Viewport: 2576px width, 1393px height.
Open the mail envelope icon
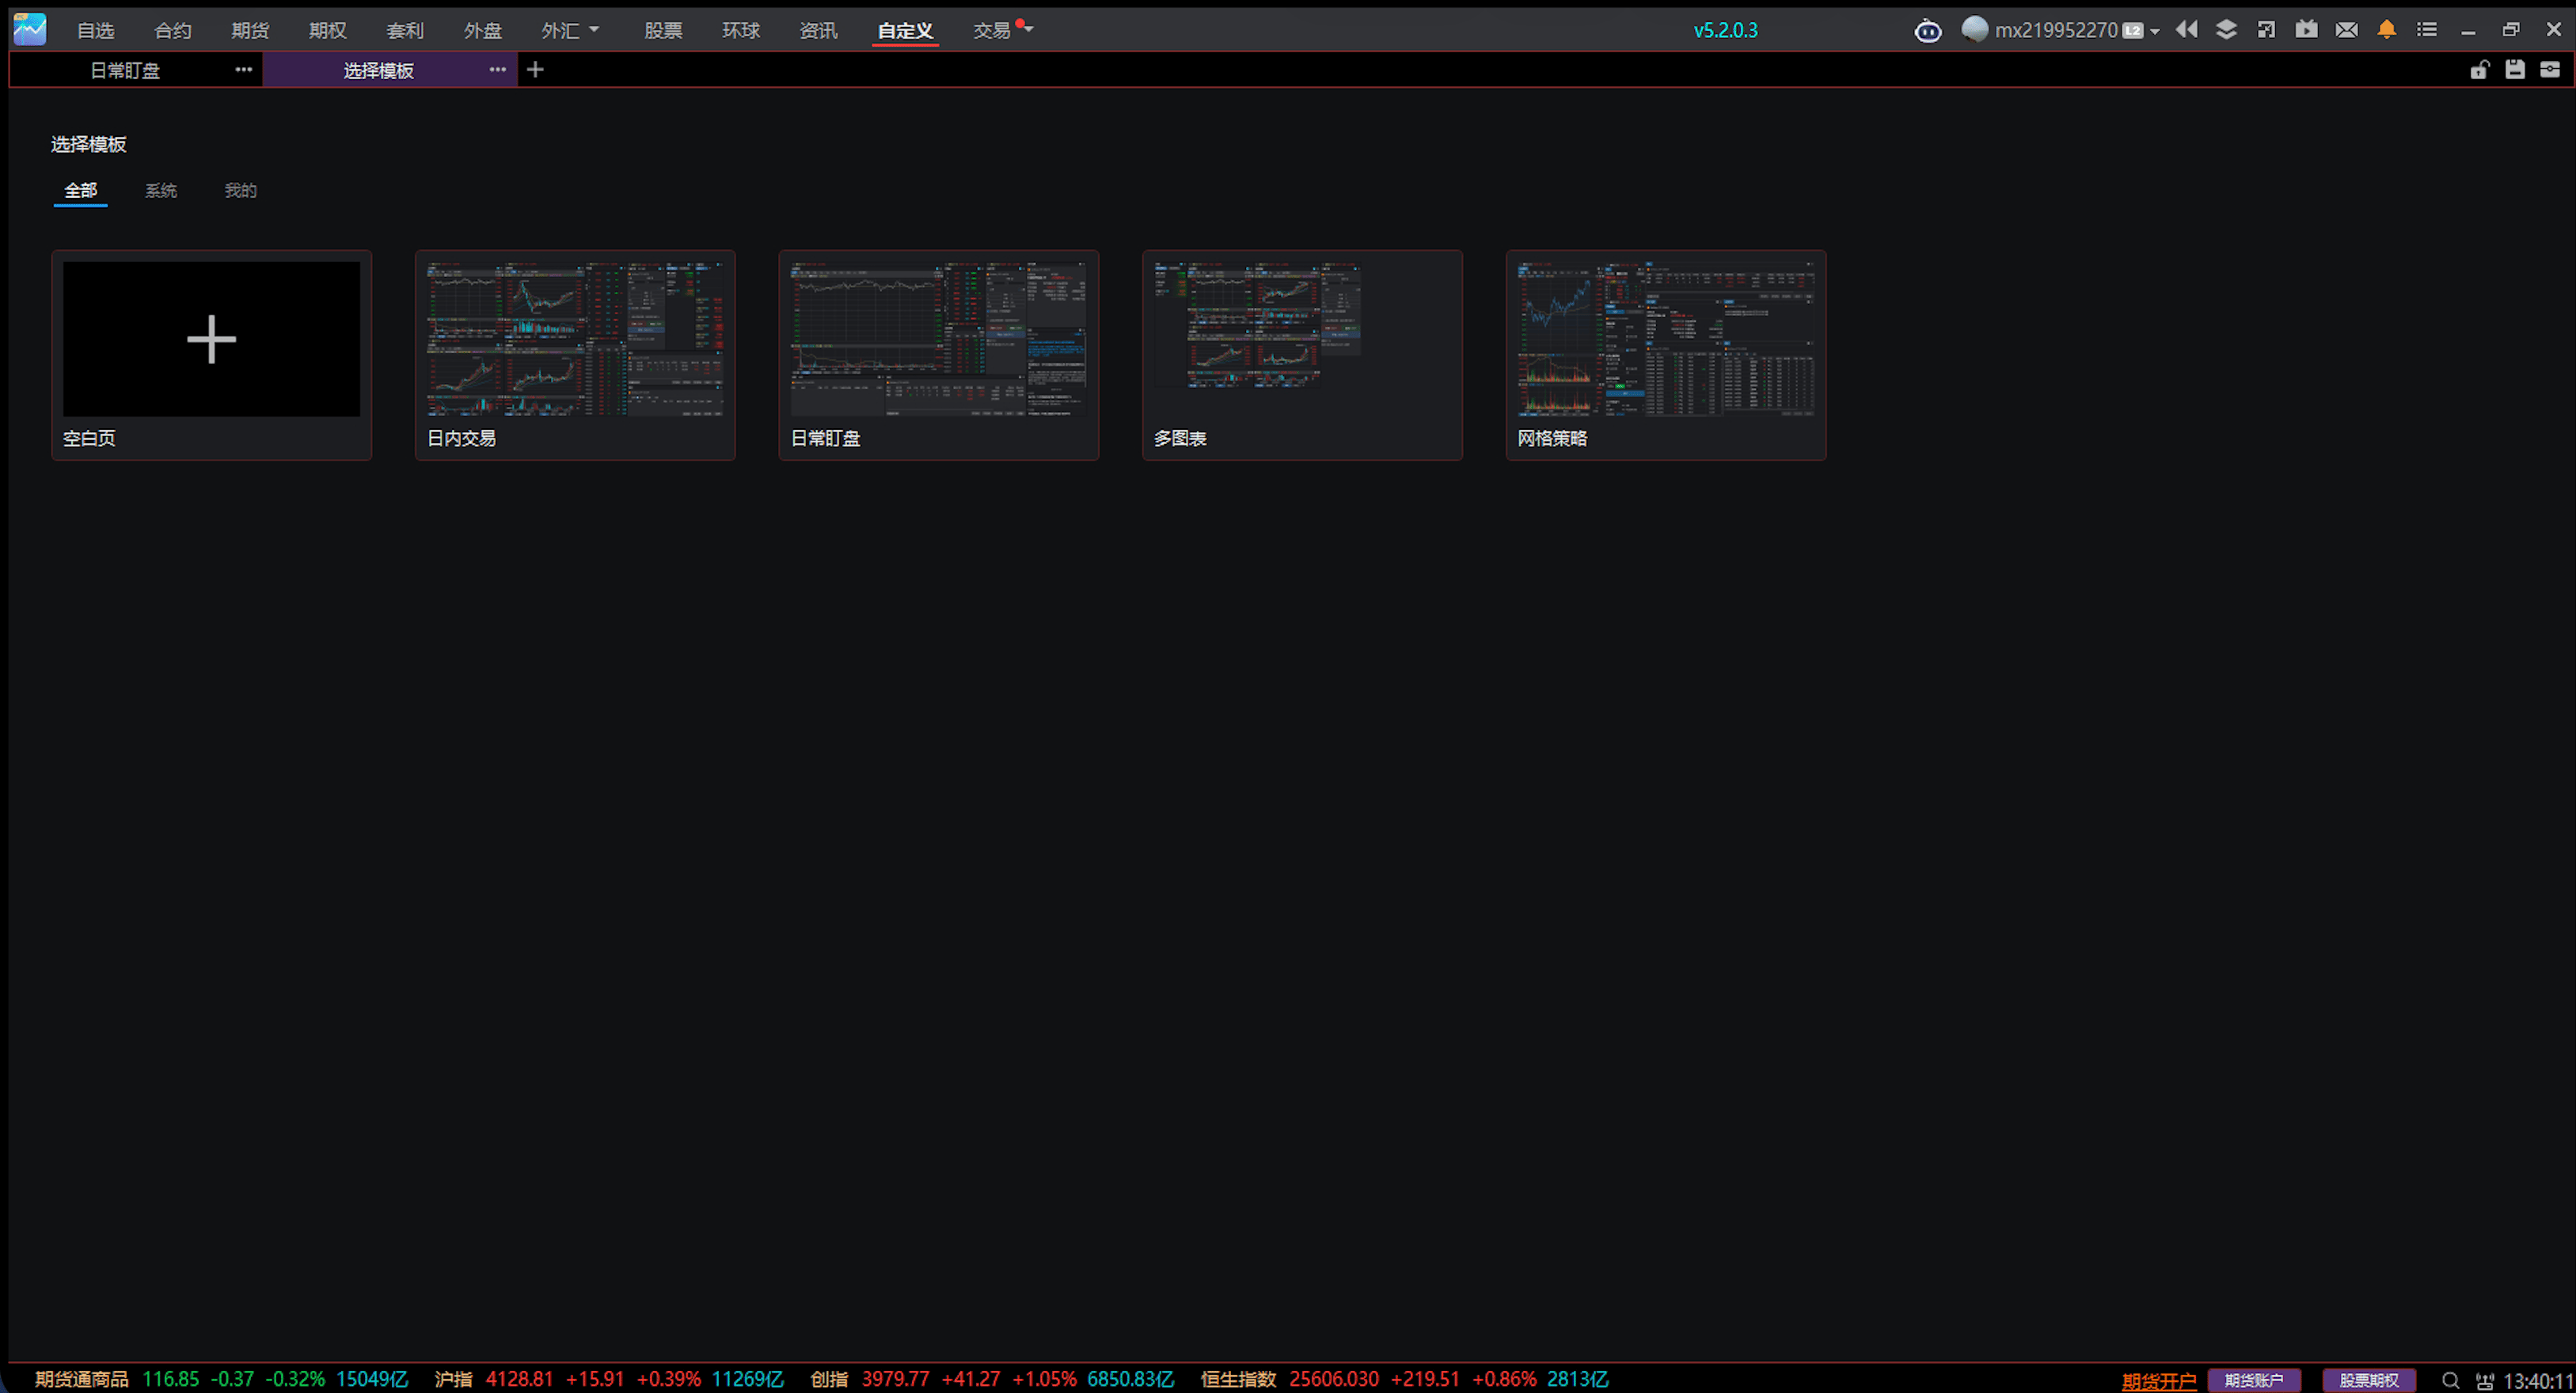2346,30
